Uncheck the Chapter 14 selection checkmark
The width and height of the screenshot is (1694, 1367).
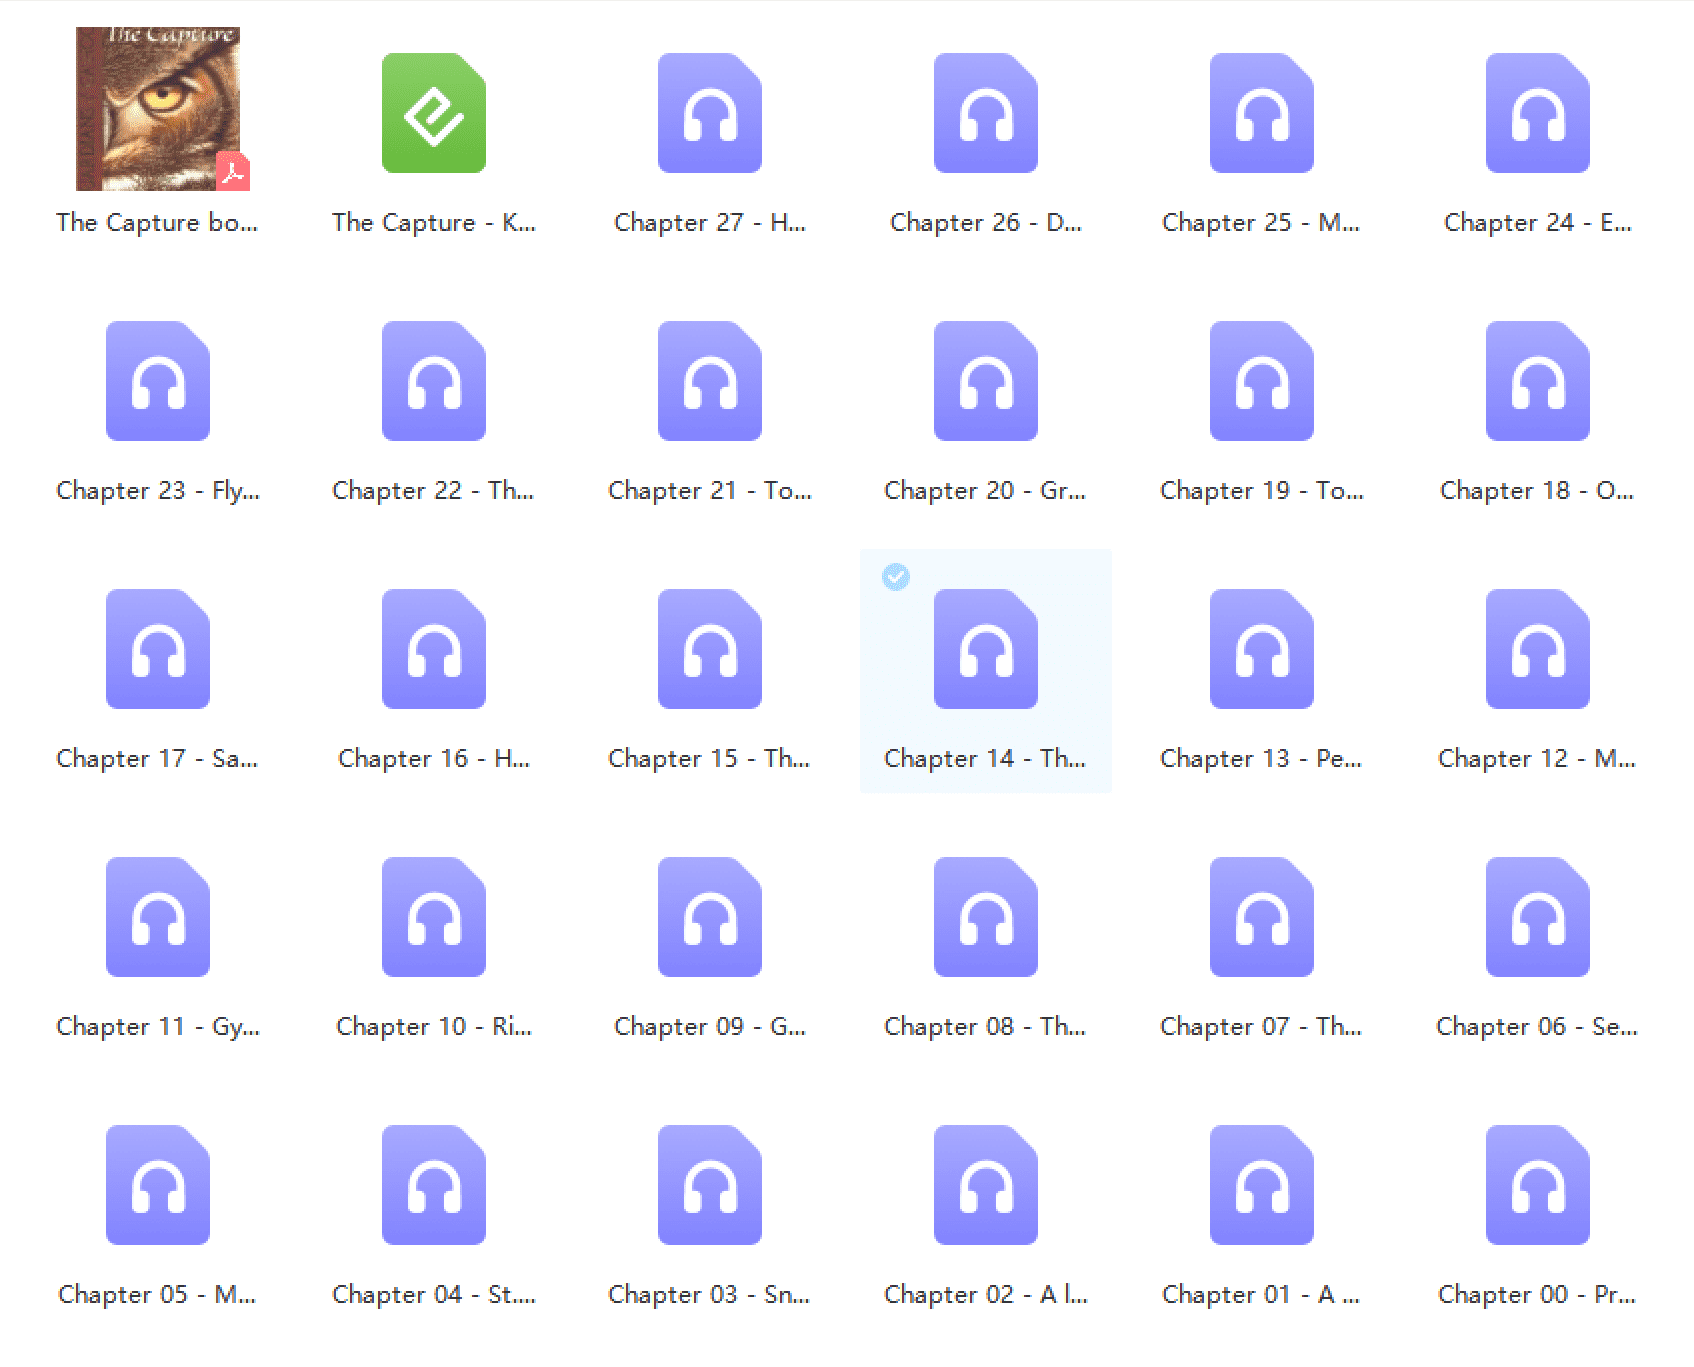[895, 577]
